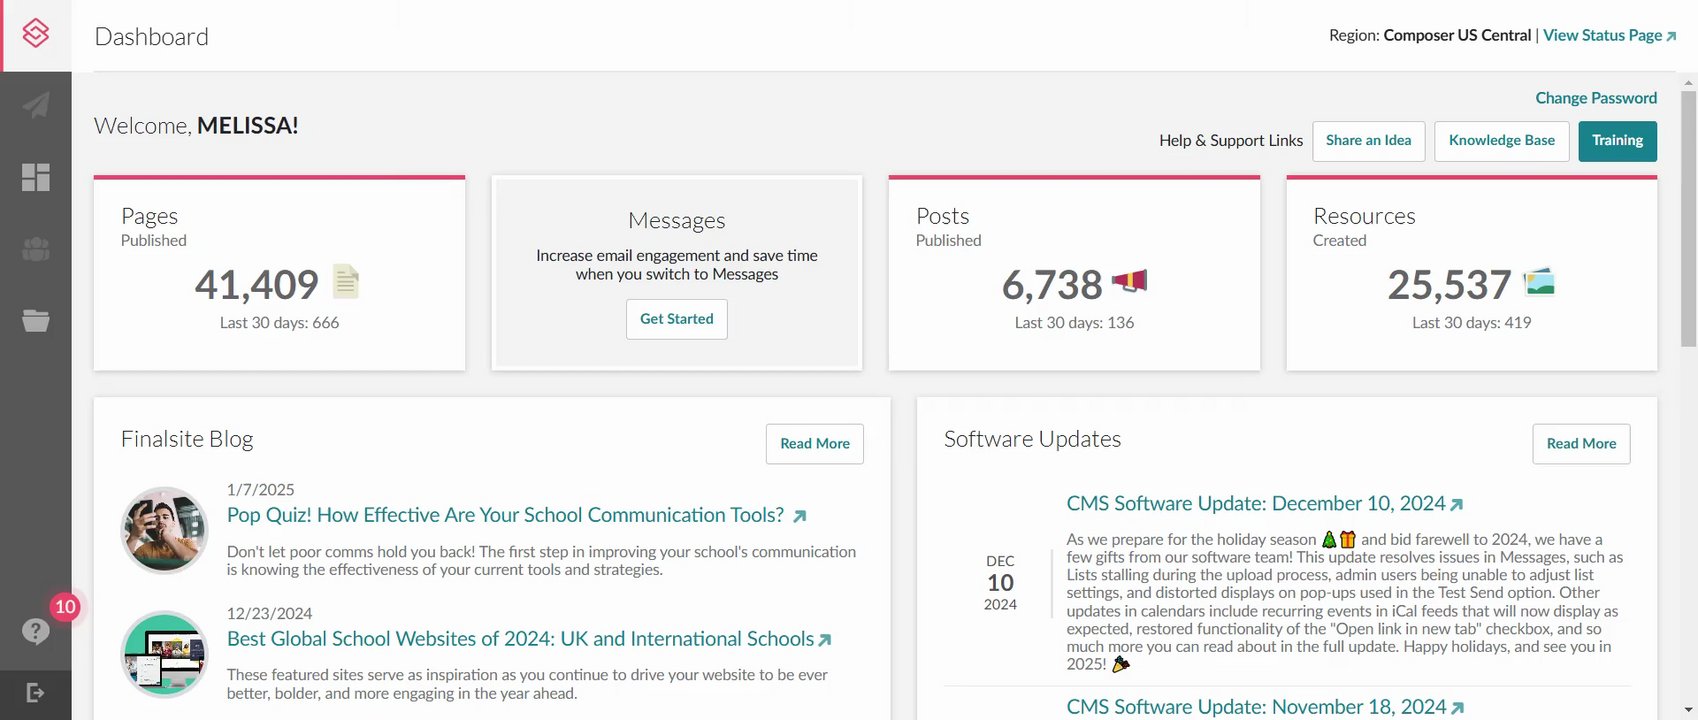The image size is (1698, 720).
Task: Open the Knowledge Base button
Action: (1501, 141)
